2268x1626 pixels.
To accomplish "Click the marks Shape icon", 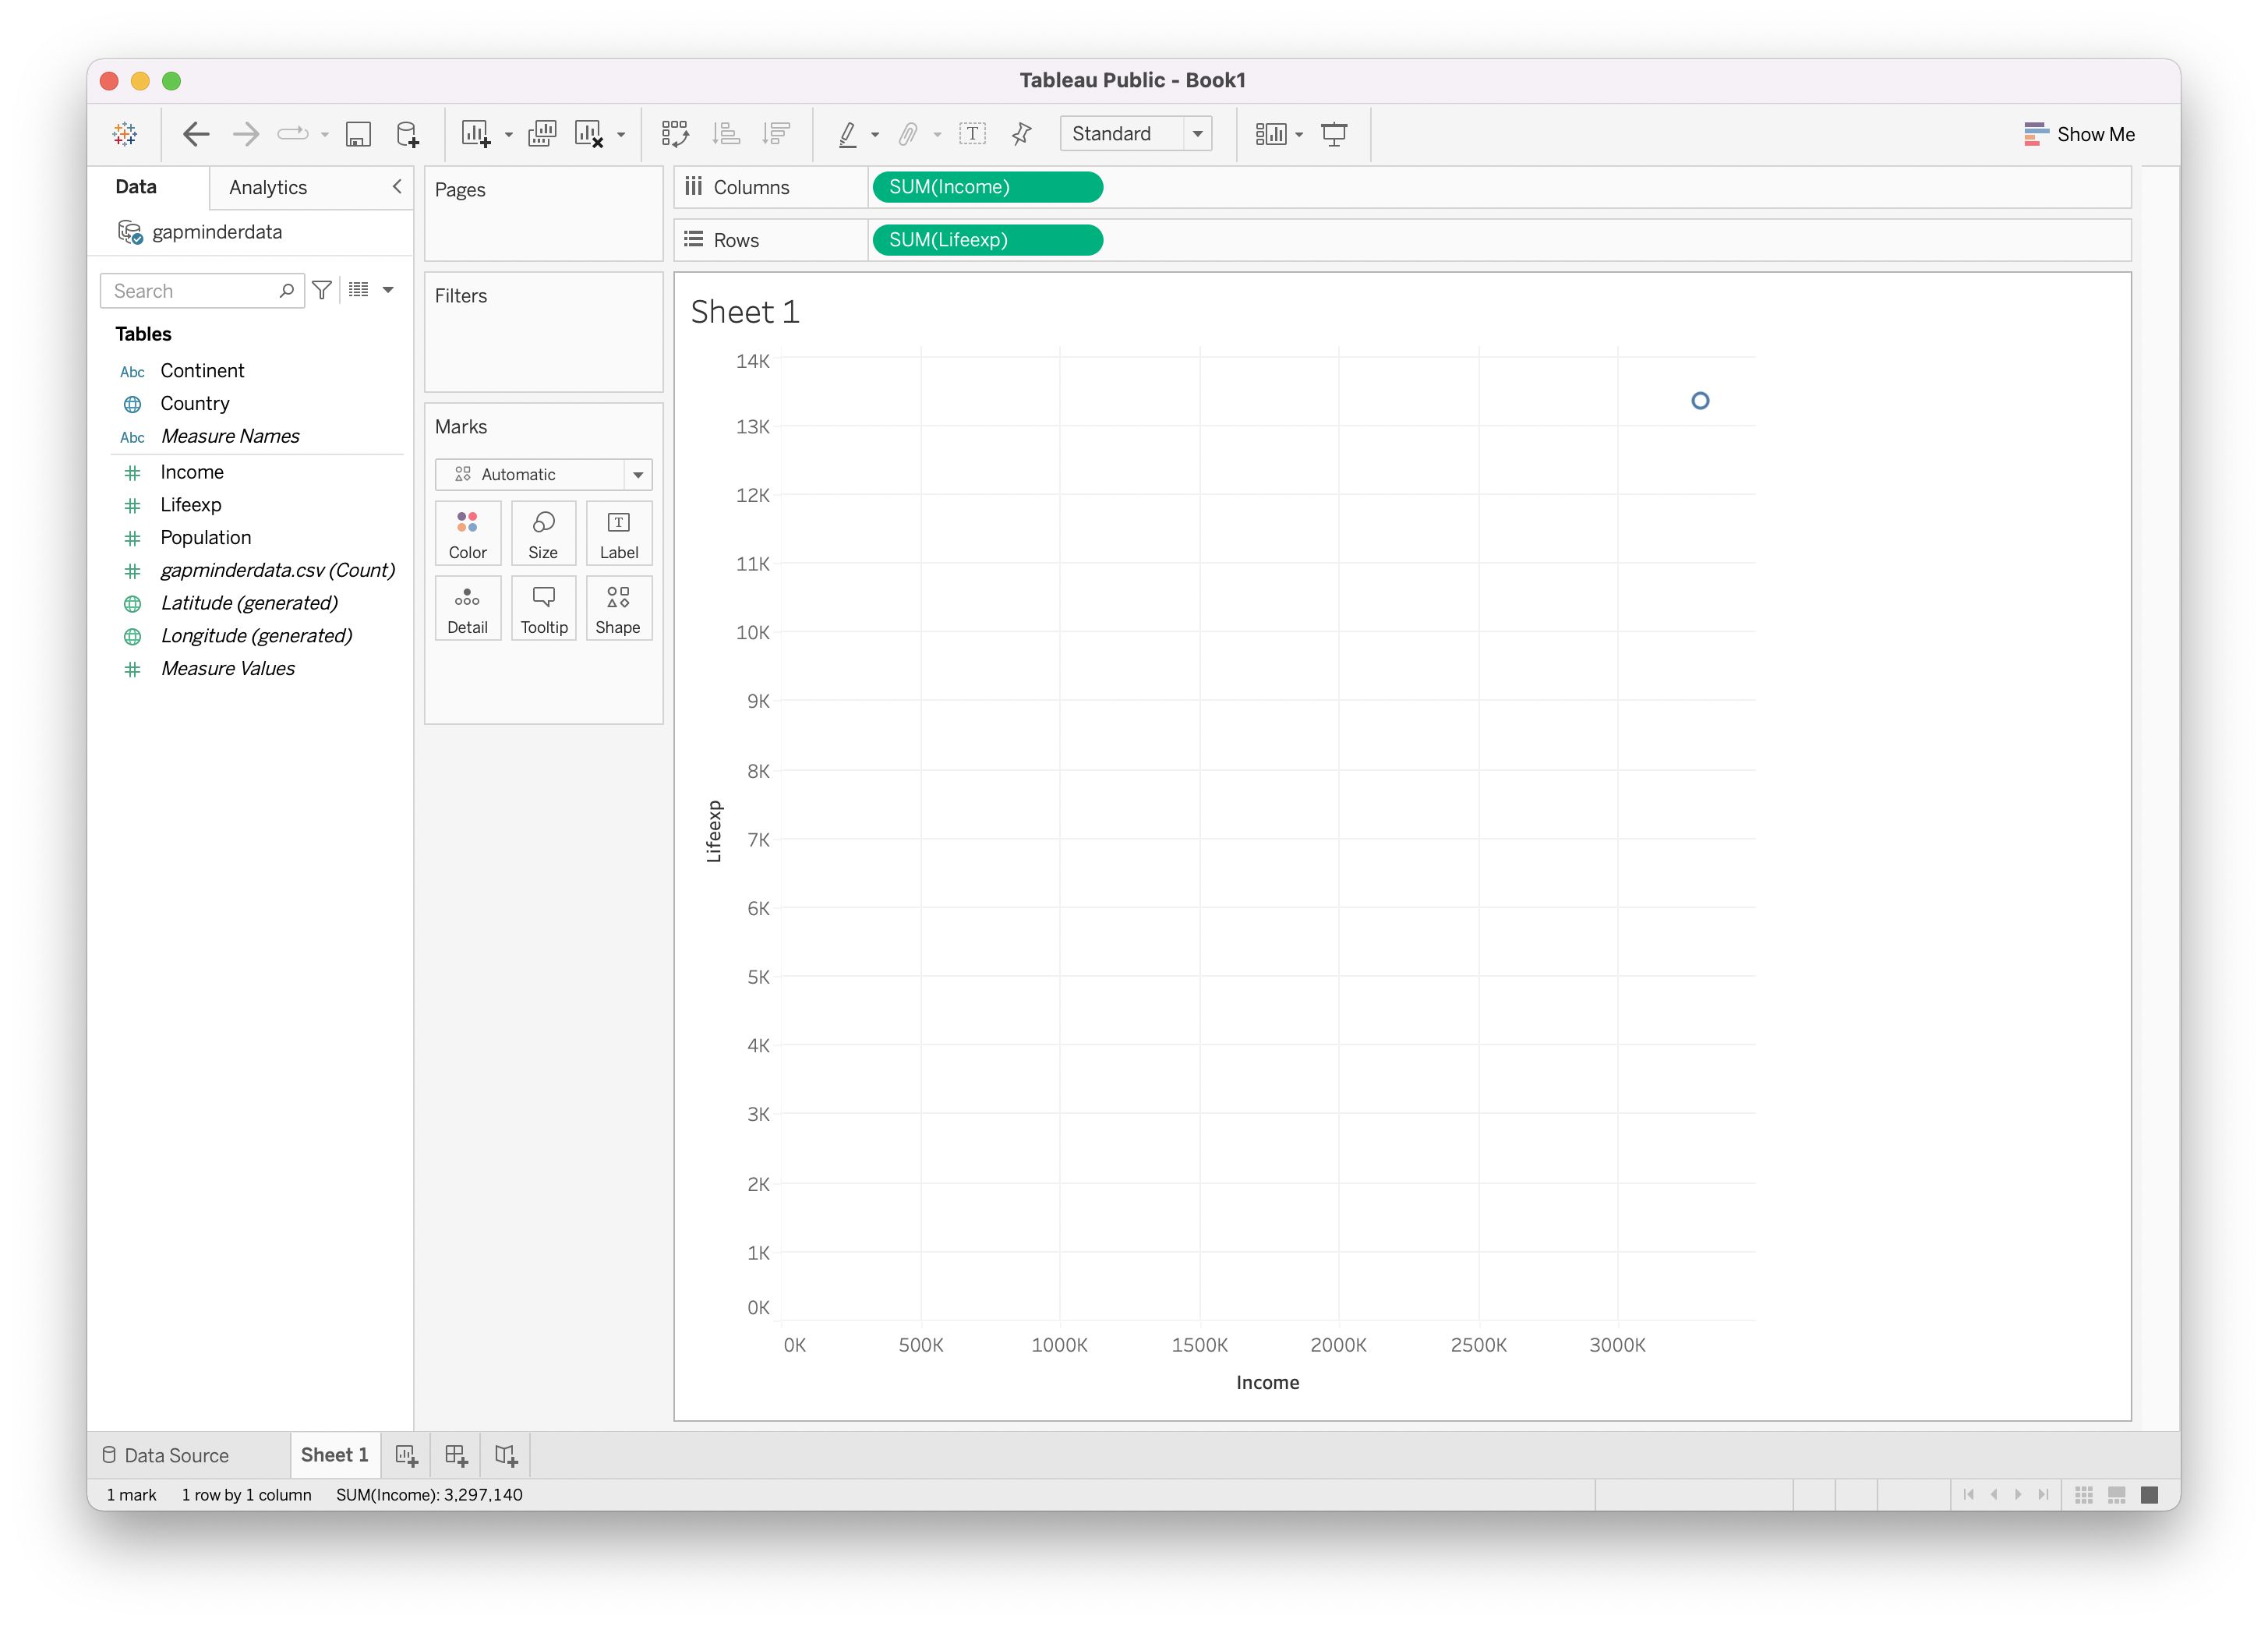I will click(617, 609).
